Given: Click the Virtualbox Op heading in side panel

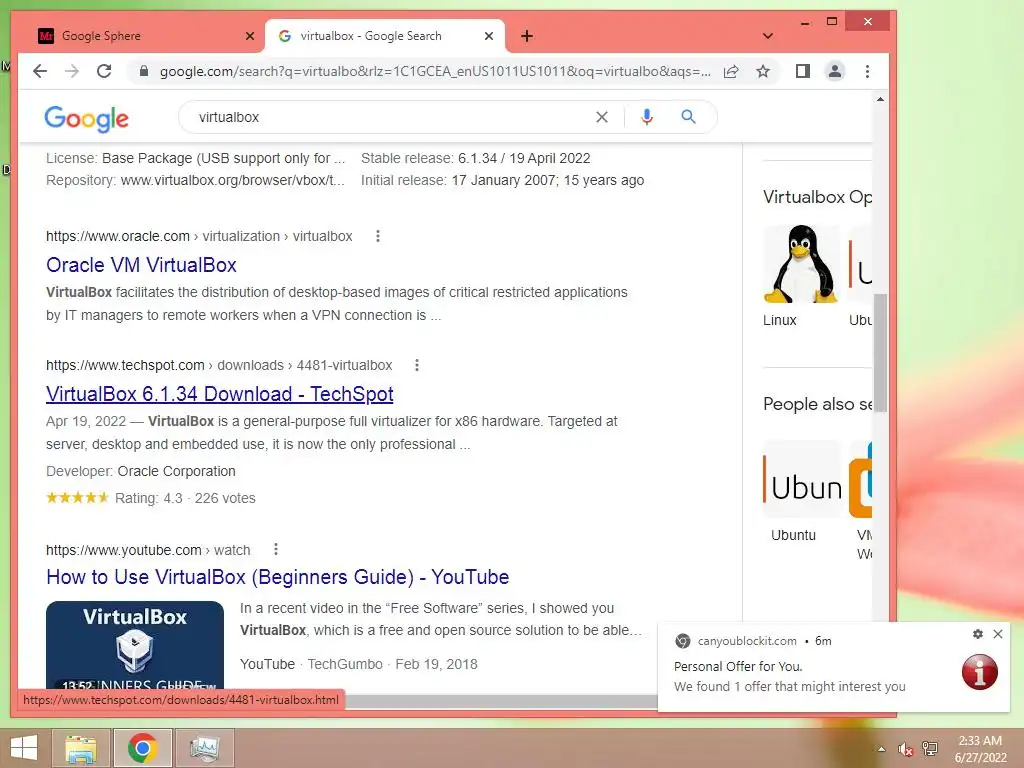Looking at the screenshot, I should point(817,197).
